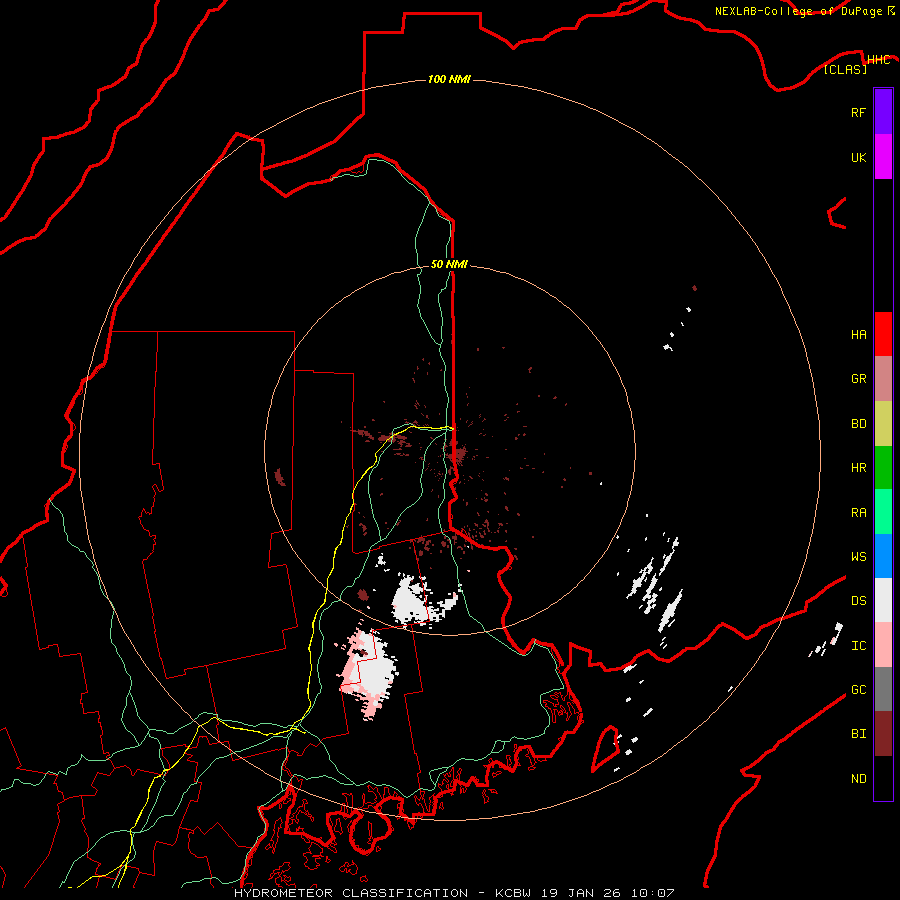Click the ND black legend swatch
900x900 pixels.
883,778
